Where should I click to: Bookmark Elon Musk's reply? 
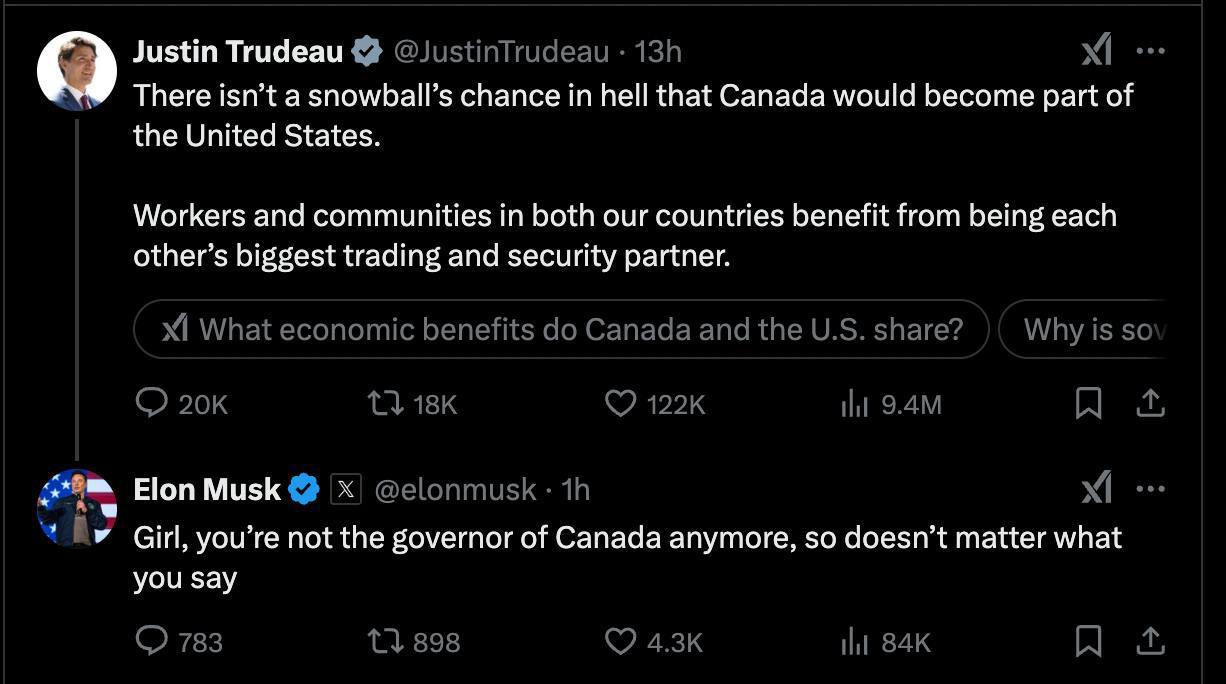pyautogui.click(x=1088, y=641)
